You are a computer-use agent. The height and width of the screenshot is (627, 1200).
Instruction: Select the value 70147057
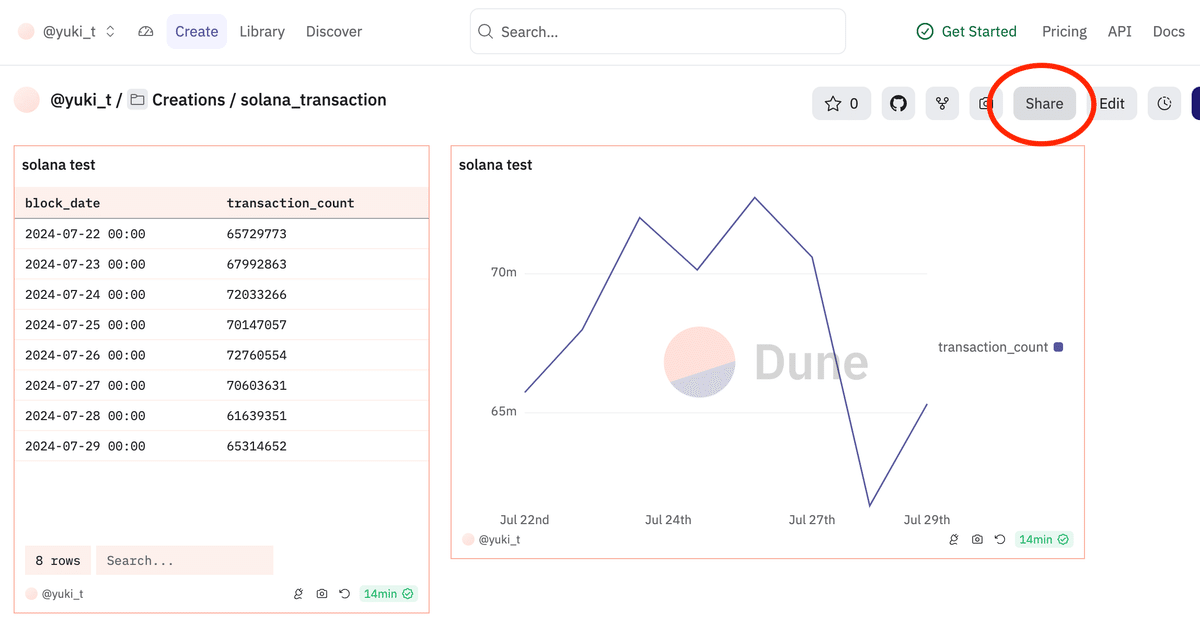257,325
